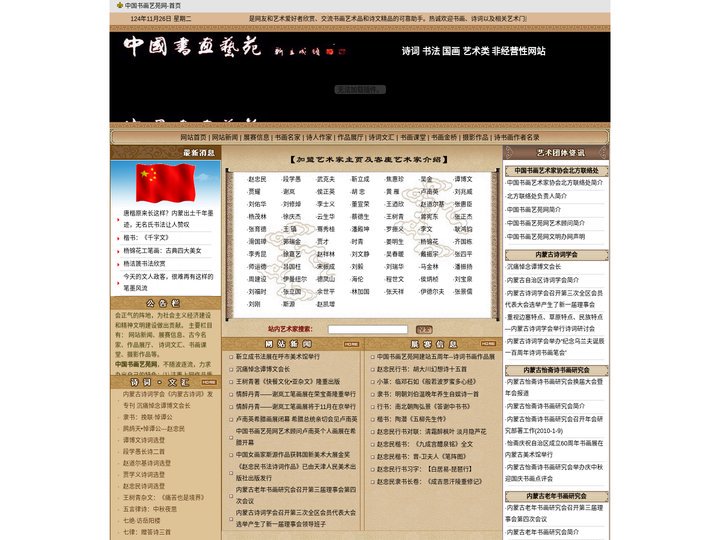This screenshot has width=720, height=540.
Task: Open 卢禹英希腊画展闭幕 news link
Action: 297,419
